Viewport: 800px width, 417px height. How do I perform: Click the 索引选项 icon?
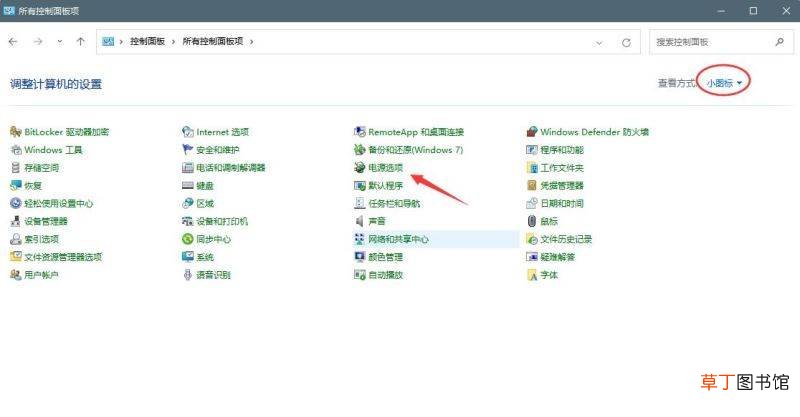[16, 239]
